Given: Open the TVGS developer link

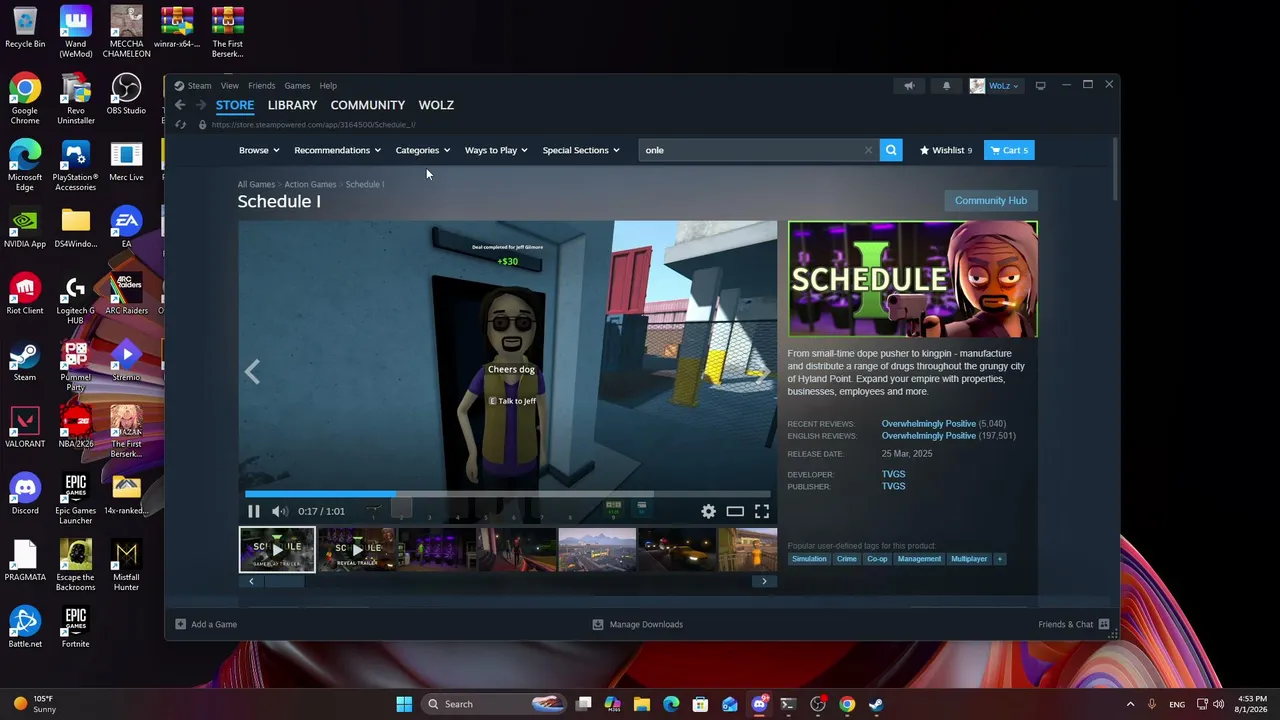Looking at the screenshot, I should [x=893, y=474].
